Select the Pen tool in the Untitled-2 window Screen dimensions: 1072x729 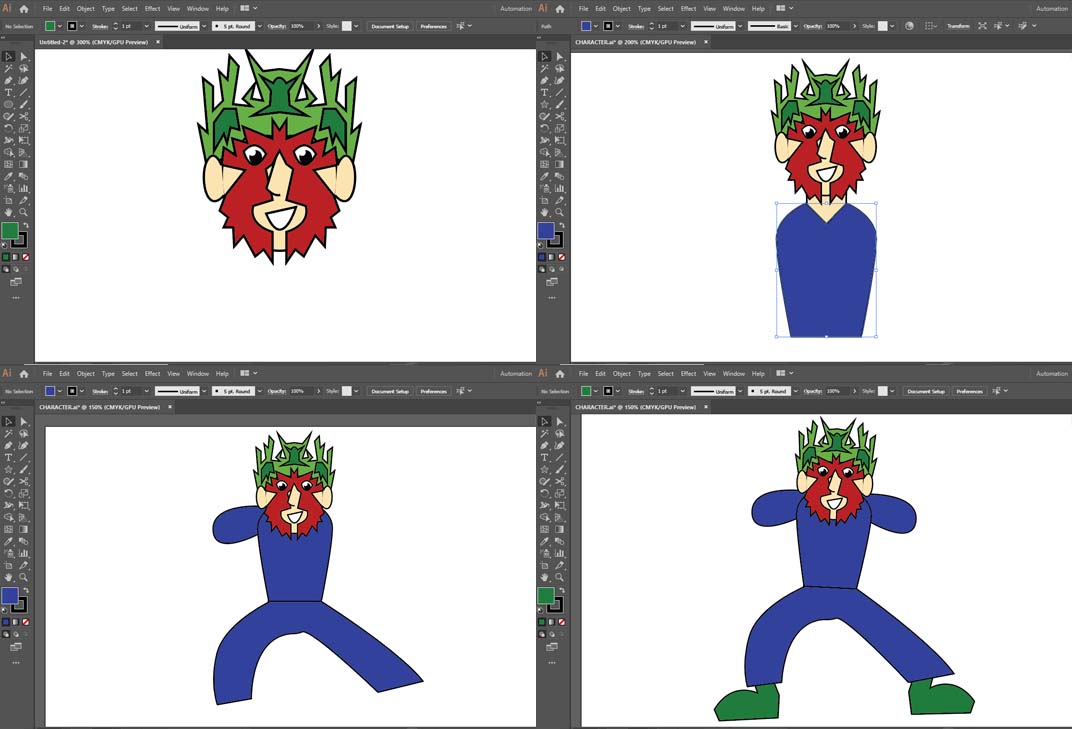click(8, 81)
